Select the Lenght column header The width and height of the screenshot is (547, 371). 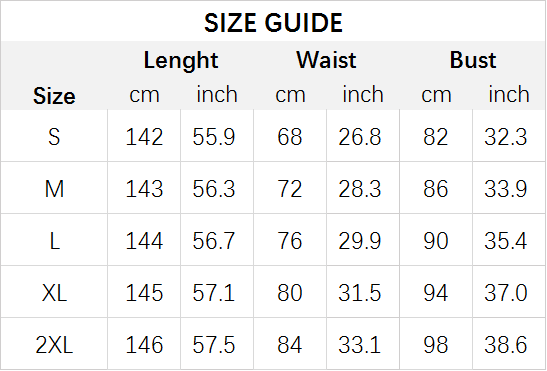[181, 61]
